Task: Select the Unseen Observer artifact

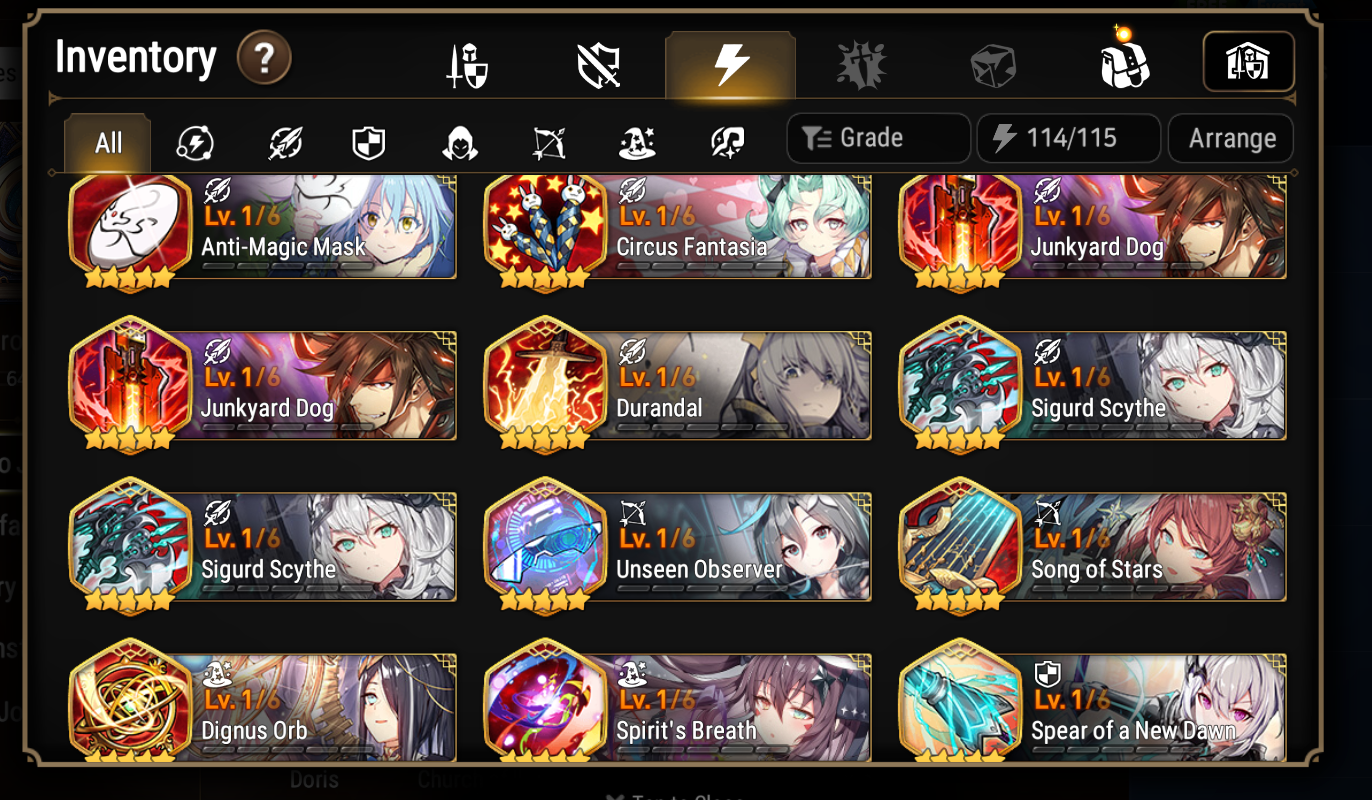Action: click(677, 546)
